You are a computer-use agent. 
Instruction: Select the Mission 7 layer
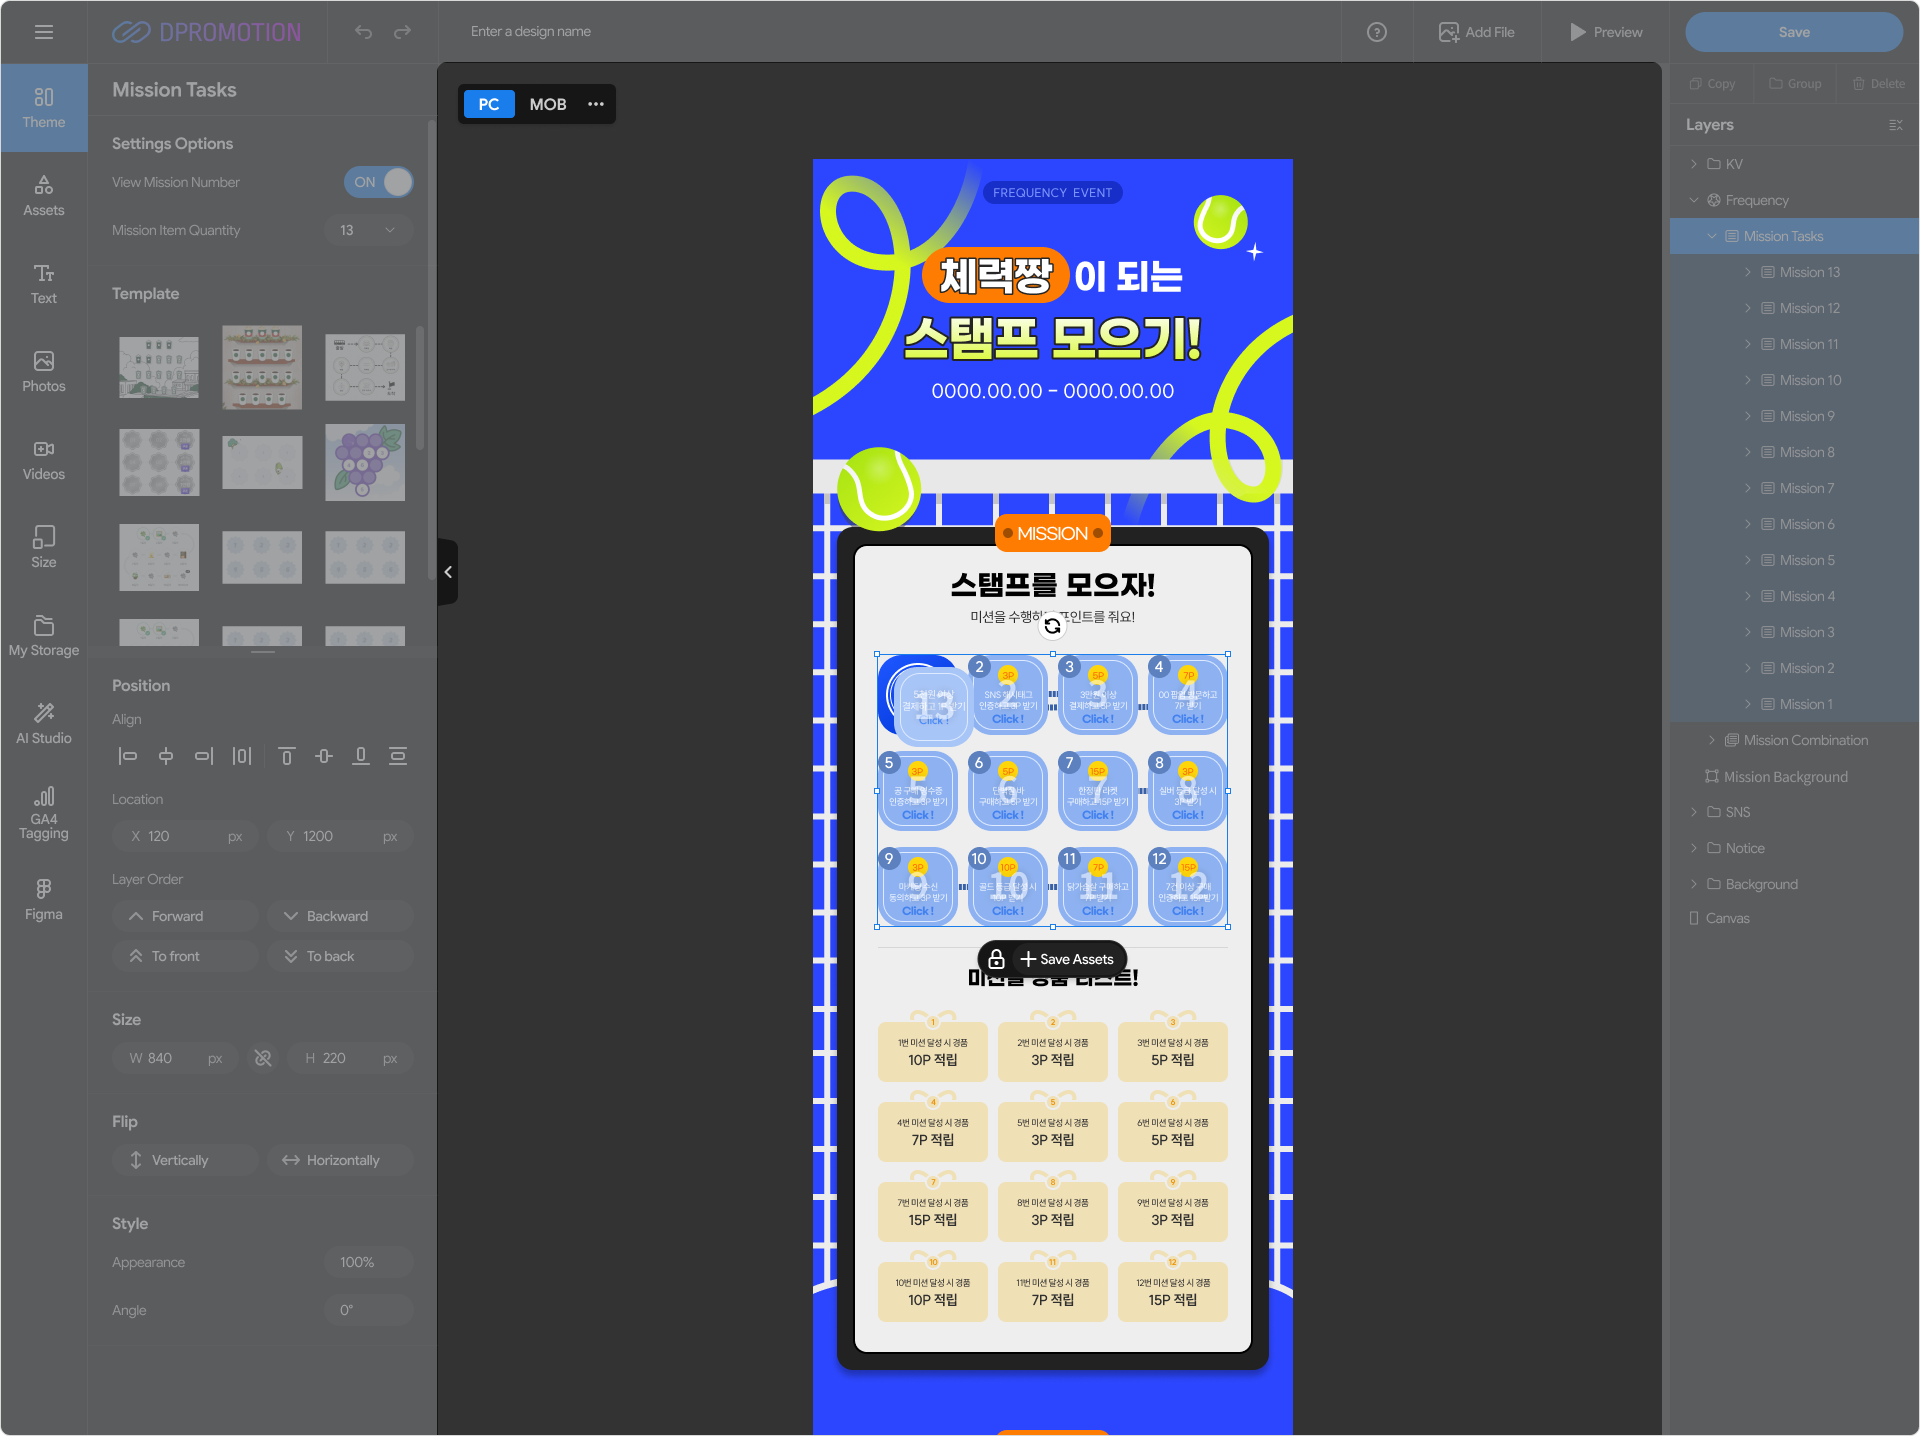click(1795, 488)
